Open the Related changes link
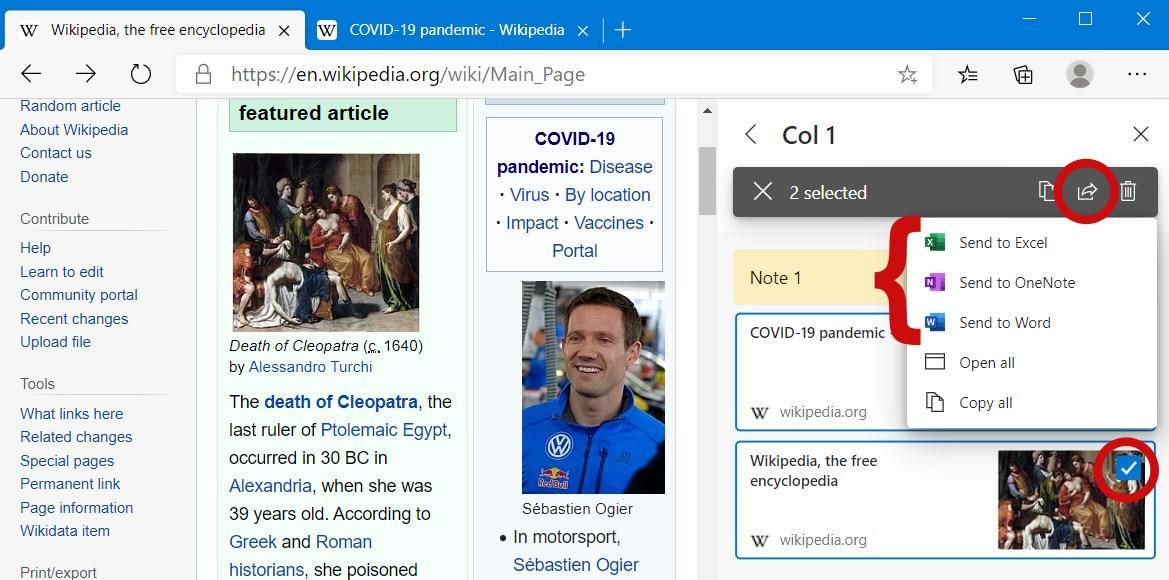Viewport: 1169px width, 580px height. coord(76,437)
